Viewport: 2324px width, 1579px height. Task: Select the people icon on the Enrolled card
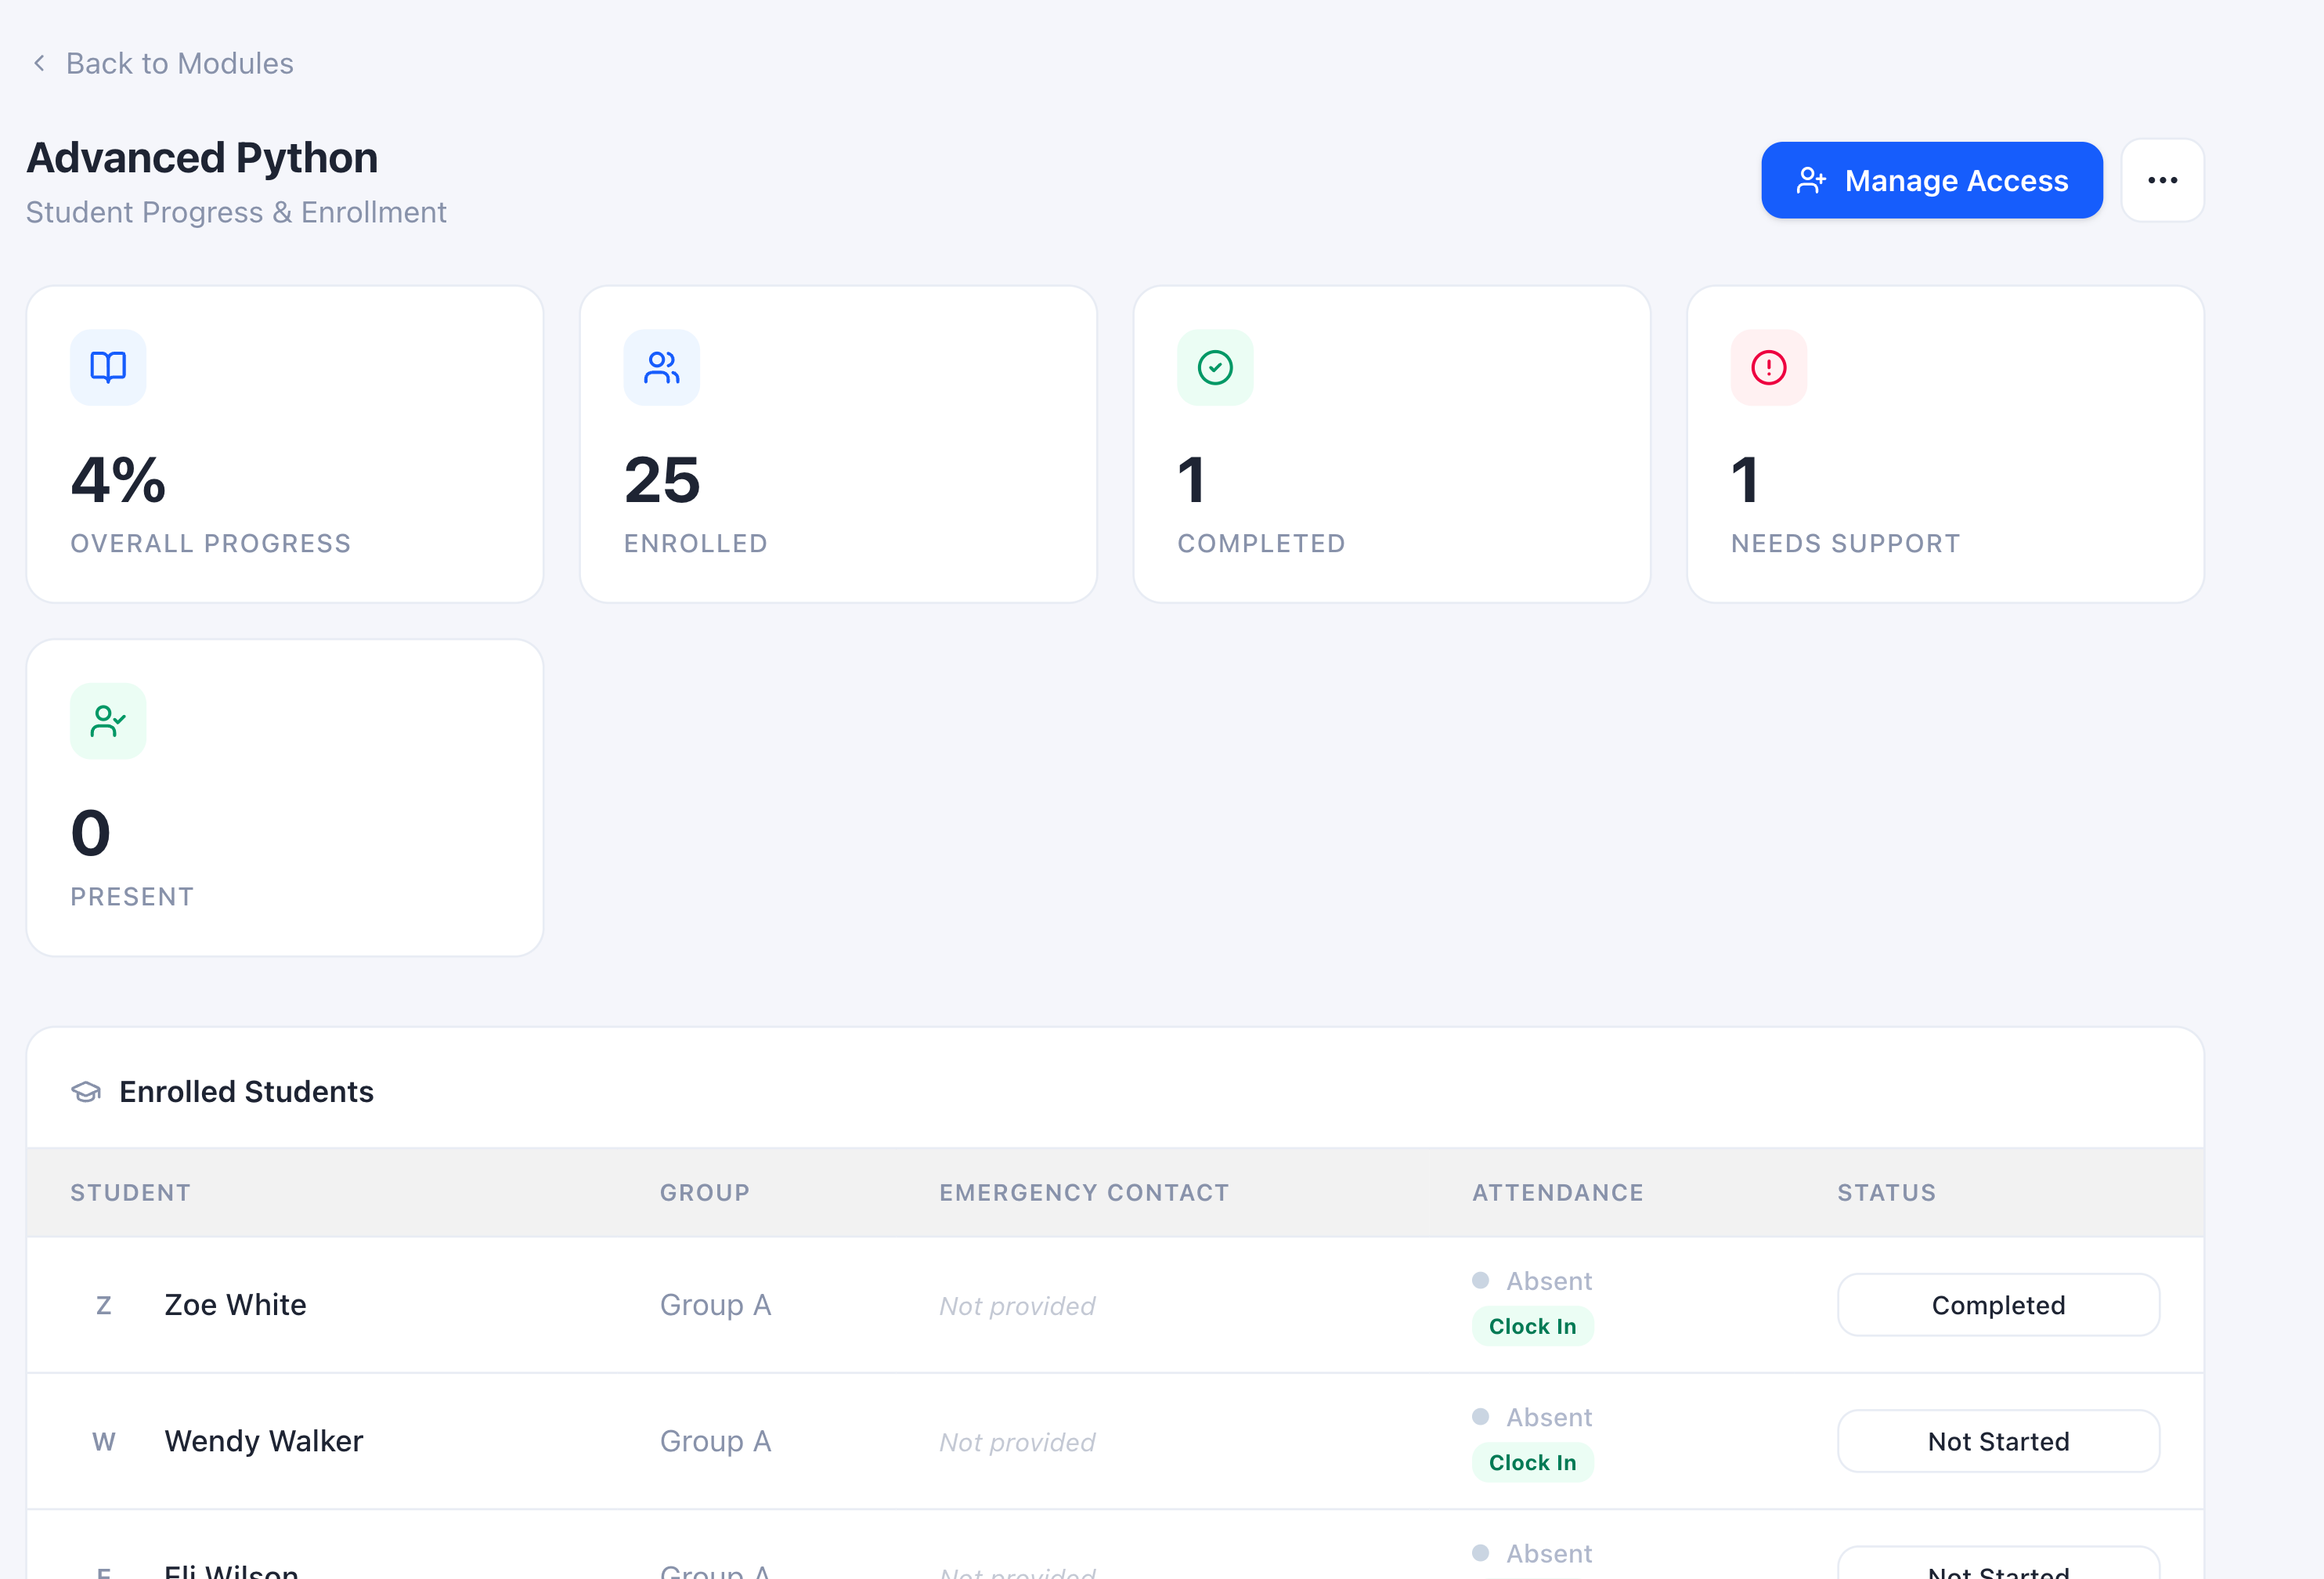[661, 367]
